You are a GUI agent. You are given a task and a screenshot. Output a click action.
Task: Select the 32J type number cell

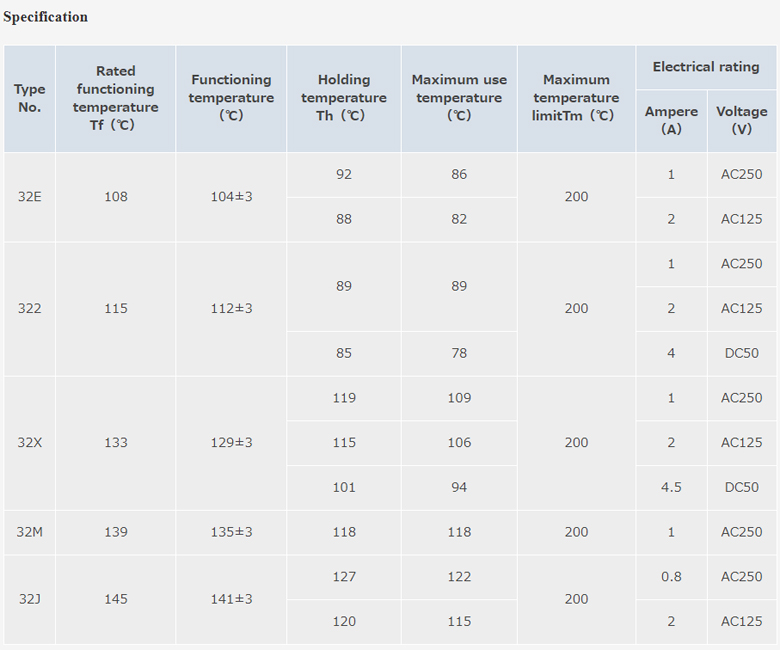point(30,599)
